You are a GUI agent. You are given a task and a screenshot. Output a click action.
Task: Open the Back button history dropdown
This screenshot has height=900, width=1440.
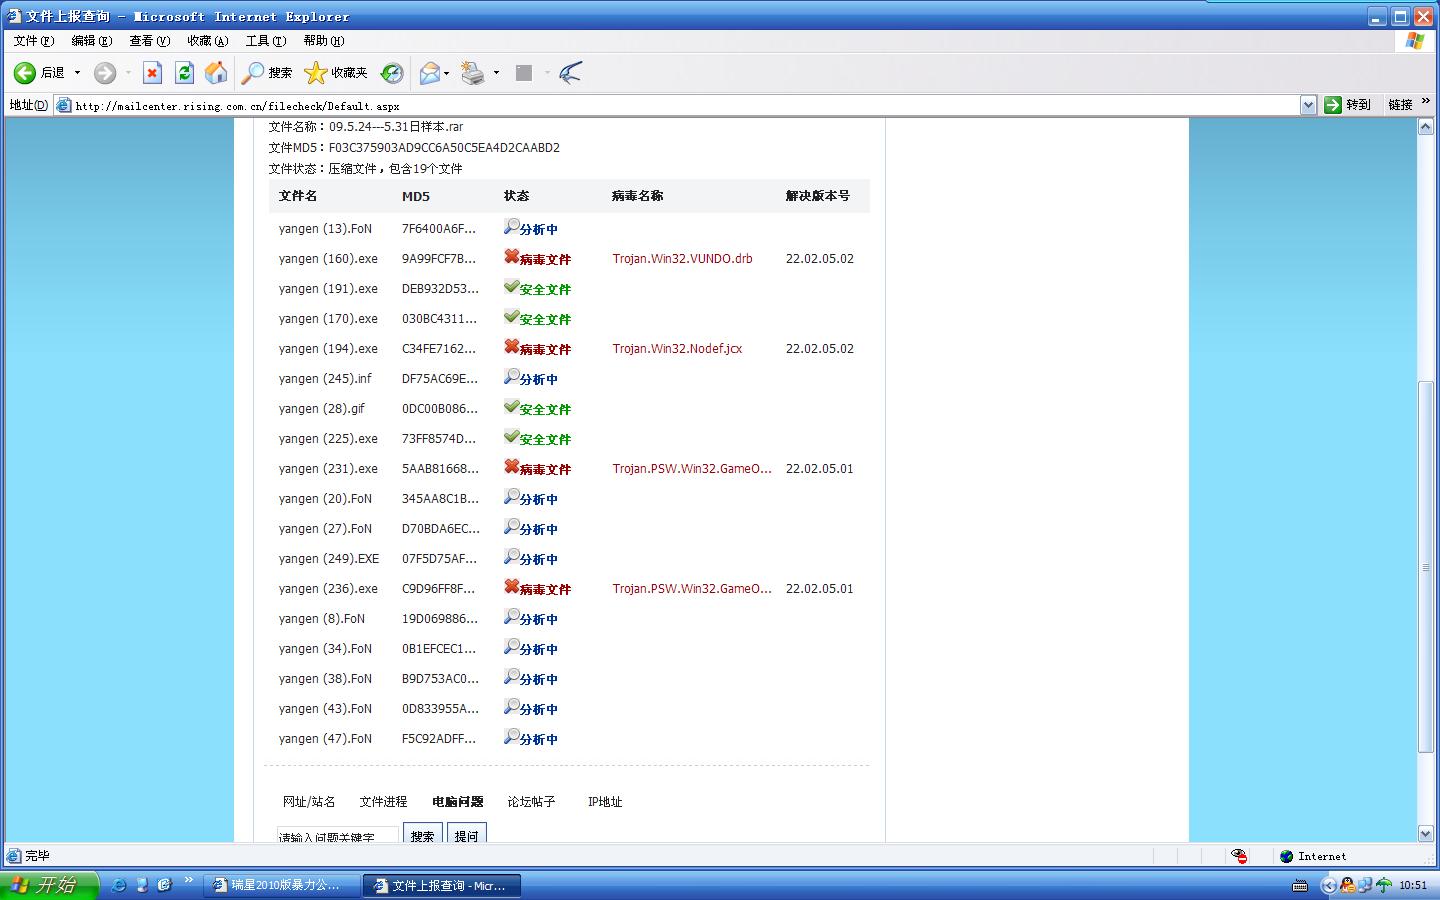pos(77,72)
